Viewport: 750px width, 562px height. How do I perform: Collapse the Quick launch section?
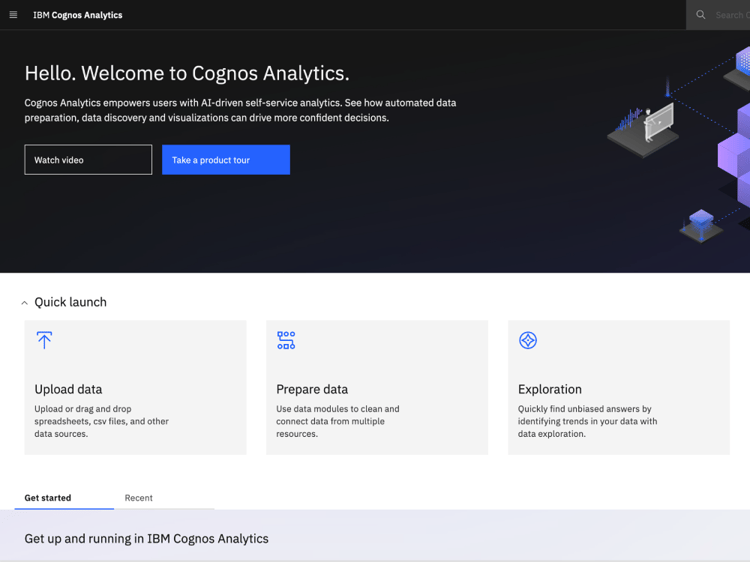[x=24, y=303]
